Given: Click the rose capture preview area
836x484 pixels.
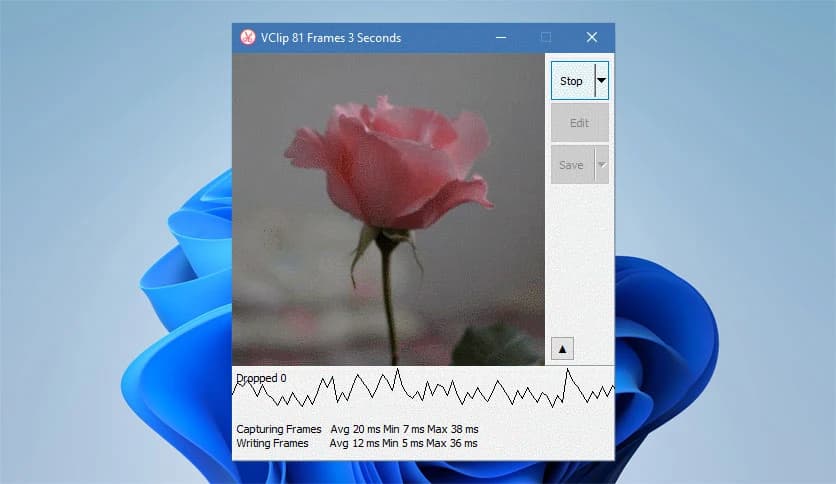Looking at the screenshot, I should [x=388, y=209].
